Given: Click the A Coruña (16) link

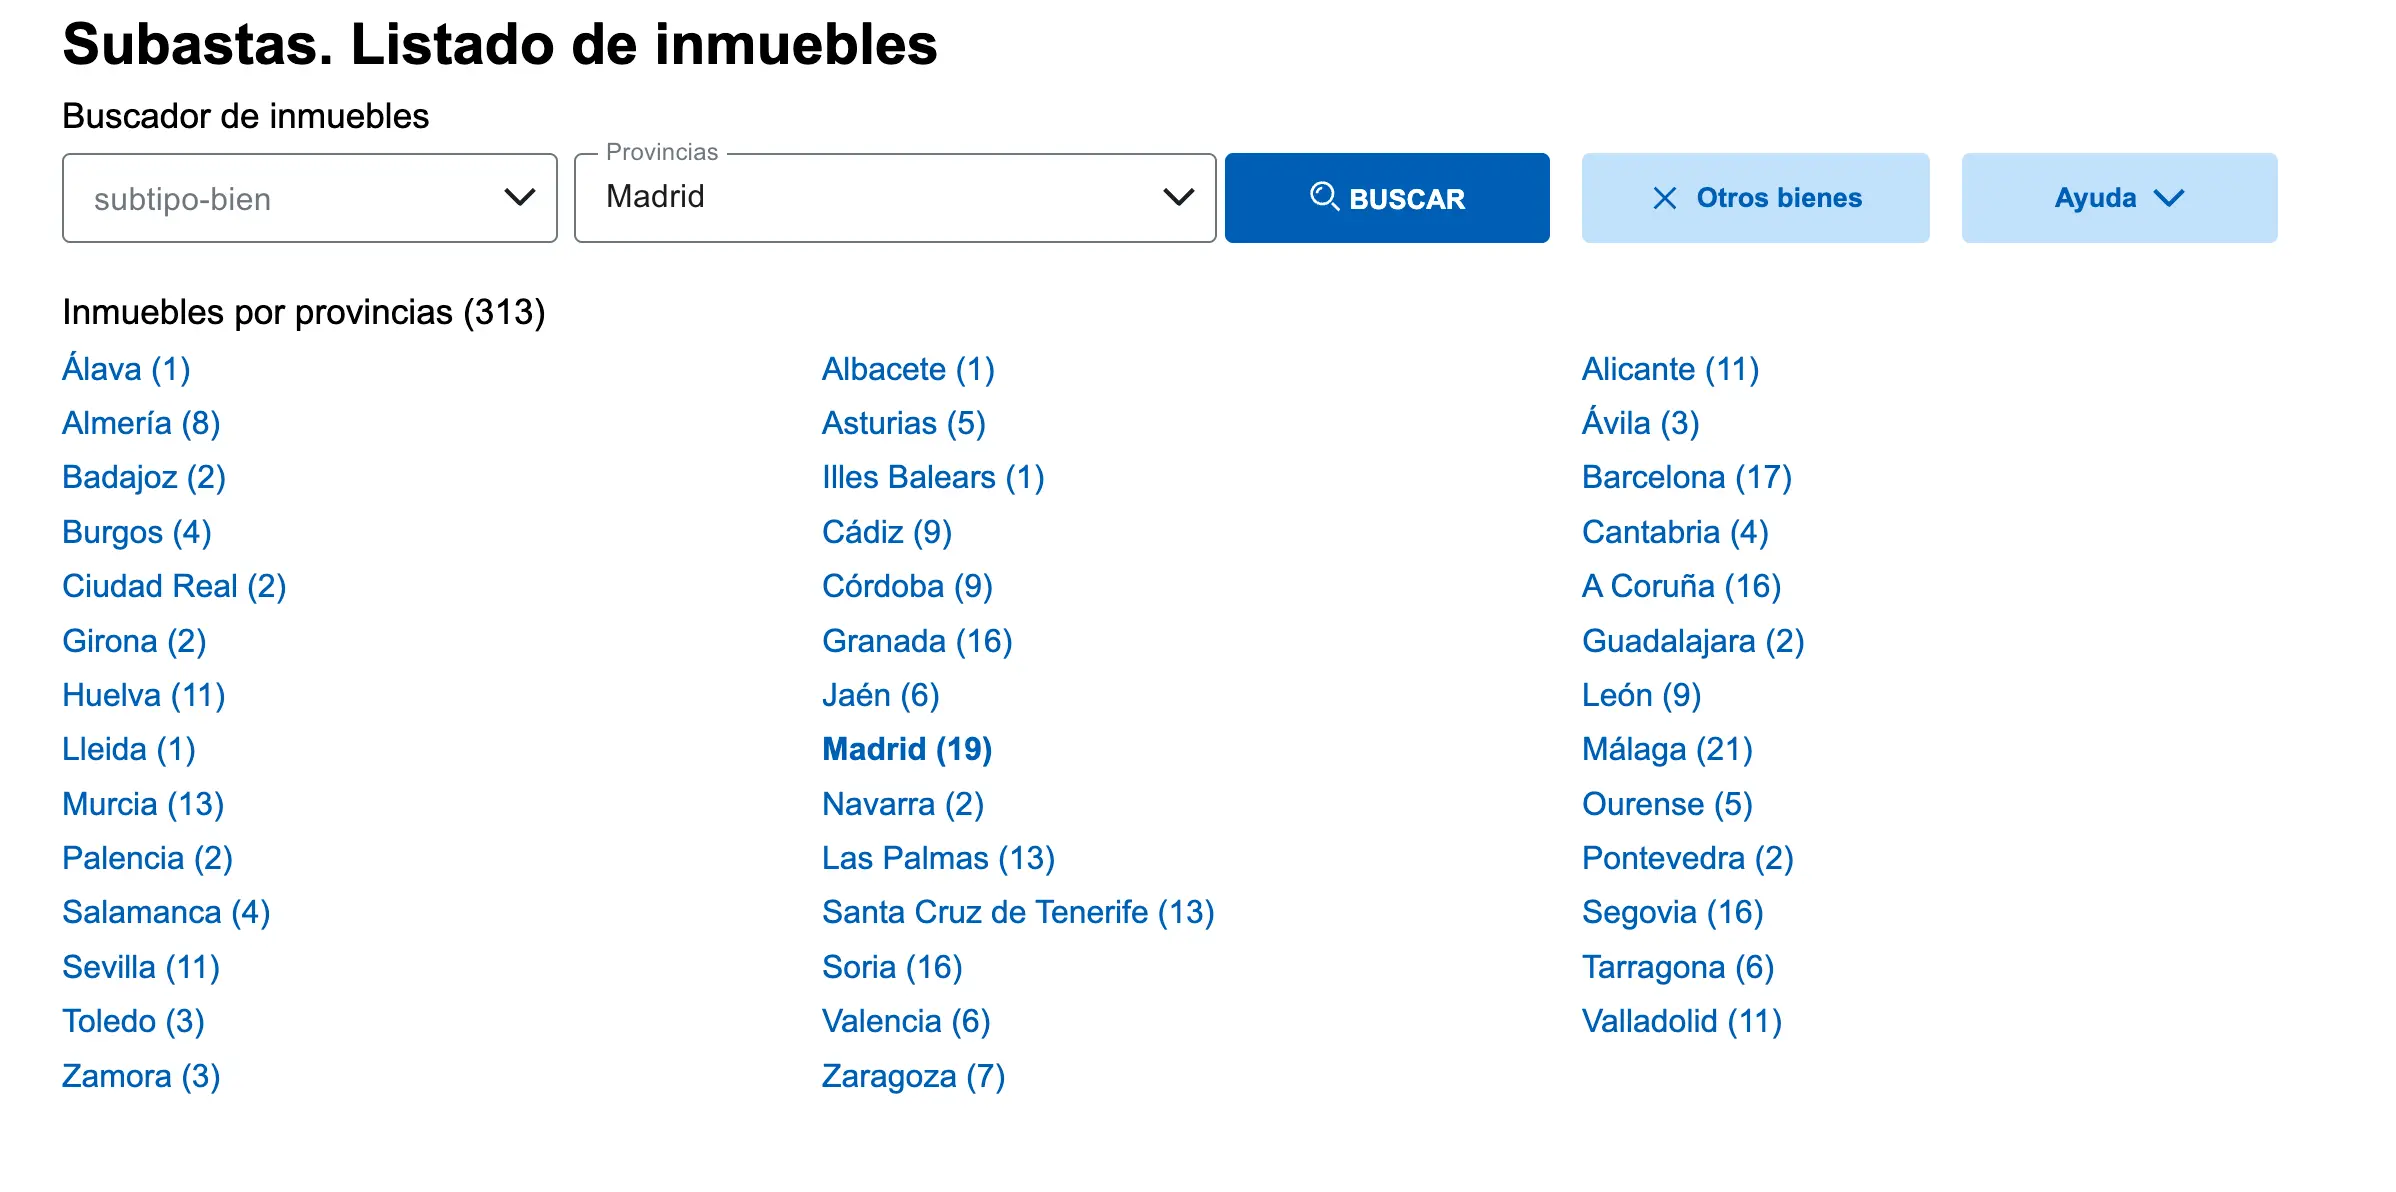Looking at the screenshot, I should [1681, 586].
